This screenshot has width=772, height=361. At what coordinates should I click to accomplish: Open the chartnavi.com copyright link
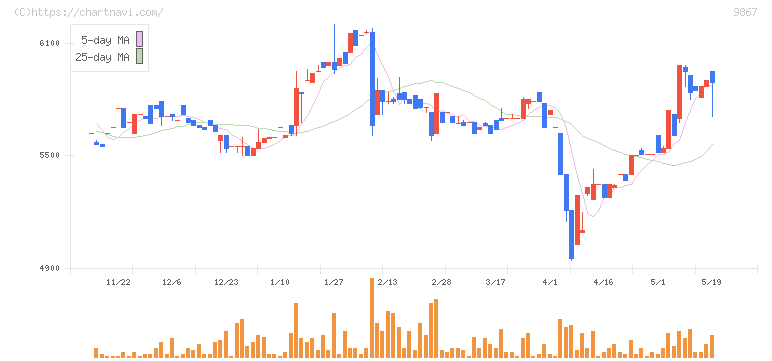[x=89, y=12]
